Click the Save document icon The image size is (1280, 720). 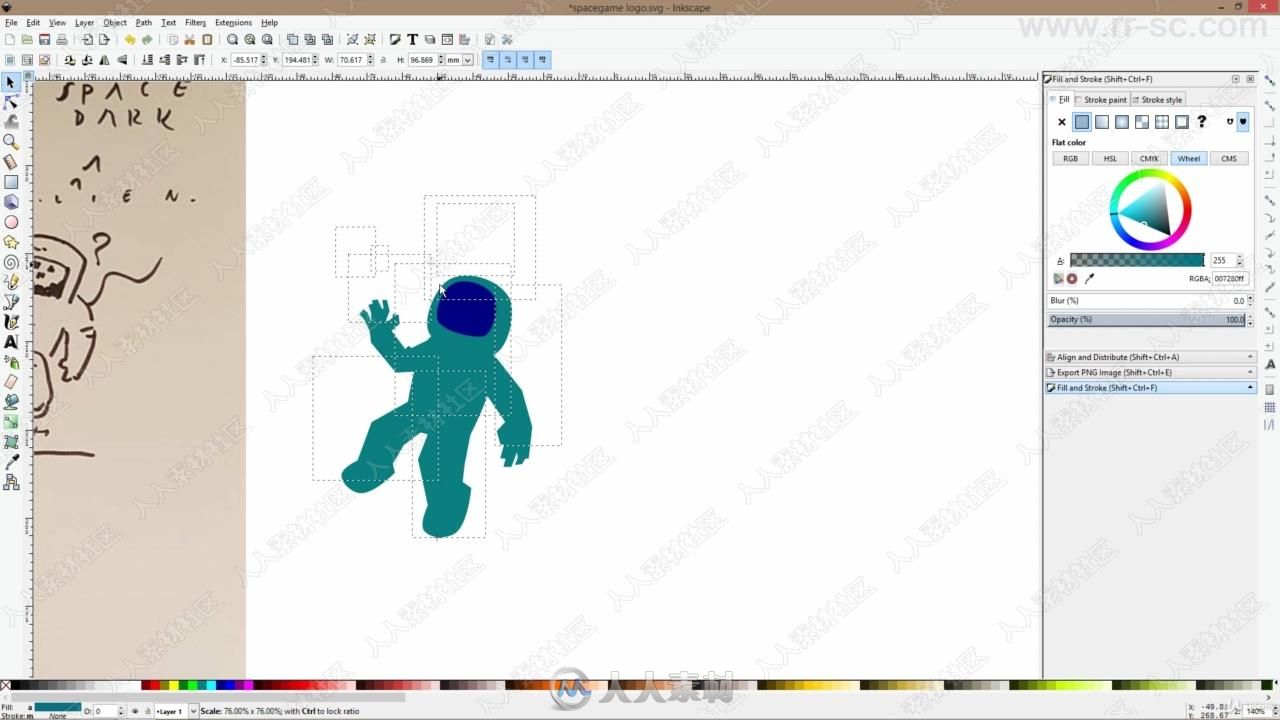click(x=44, y=40)
